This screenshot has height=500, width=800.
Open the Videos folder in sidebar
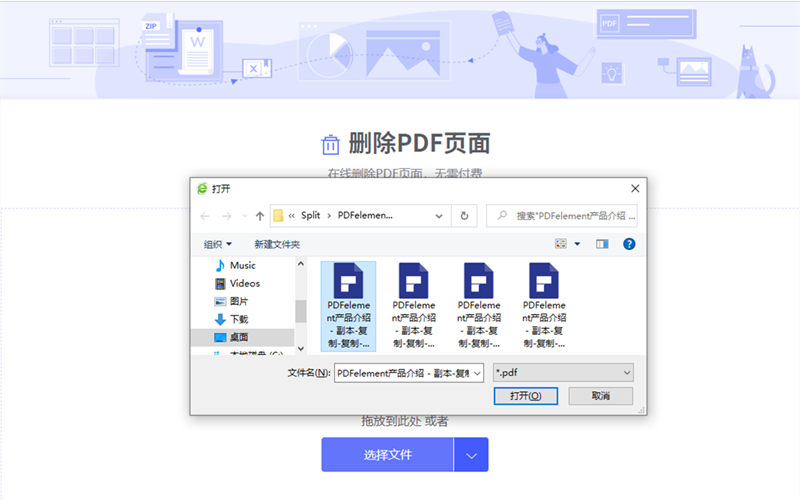coord(244,284)
